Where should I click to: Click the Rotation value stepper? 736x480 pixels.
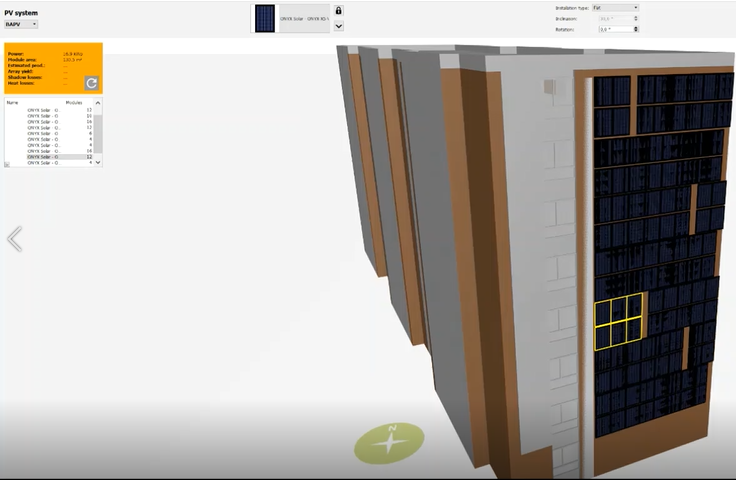click(x=635, y=29)
